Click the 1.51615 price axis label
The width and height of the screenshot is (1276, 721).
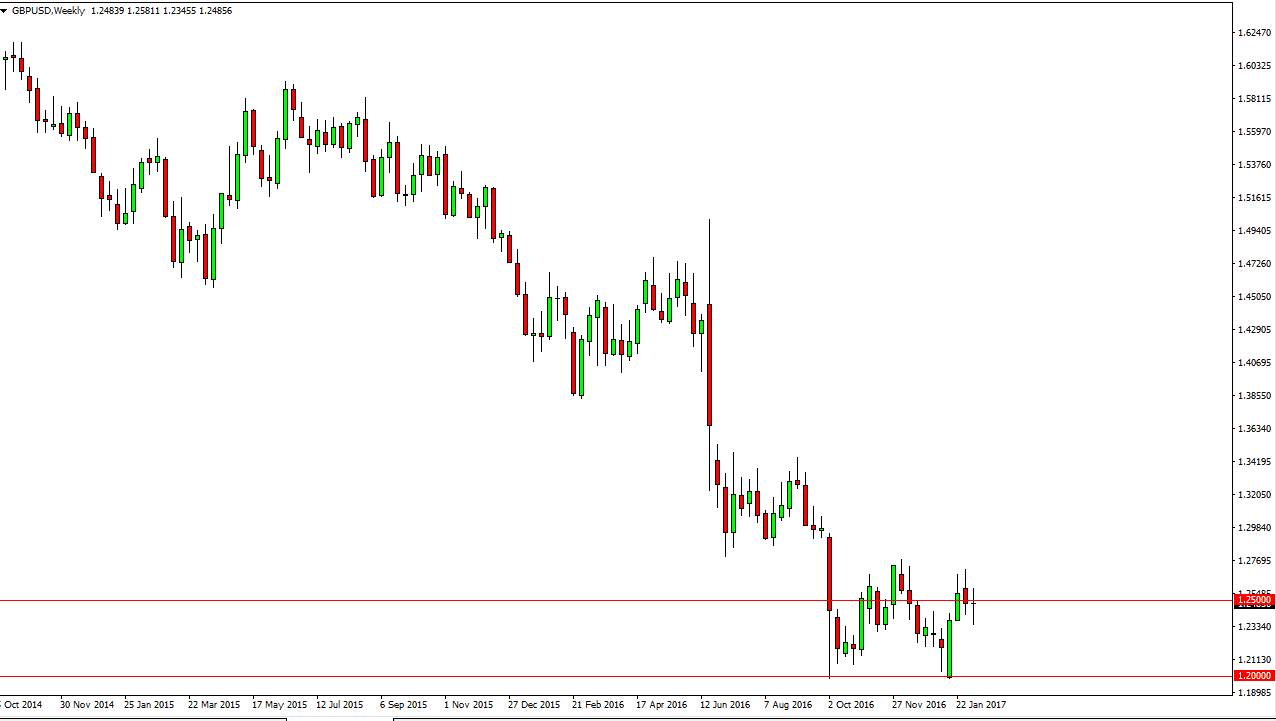click(x=1254, y=198)
